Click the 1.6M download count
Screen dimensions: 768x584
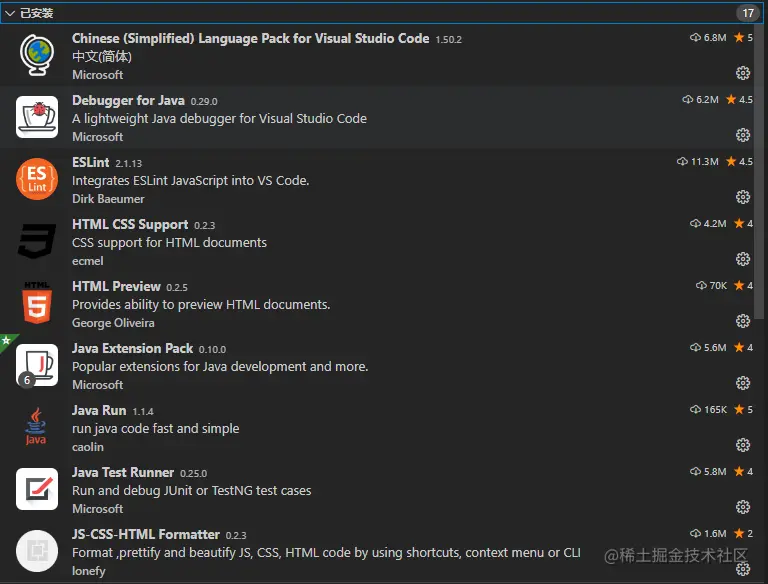pyautogui.click(x=708, y=534)
